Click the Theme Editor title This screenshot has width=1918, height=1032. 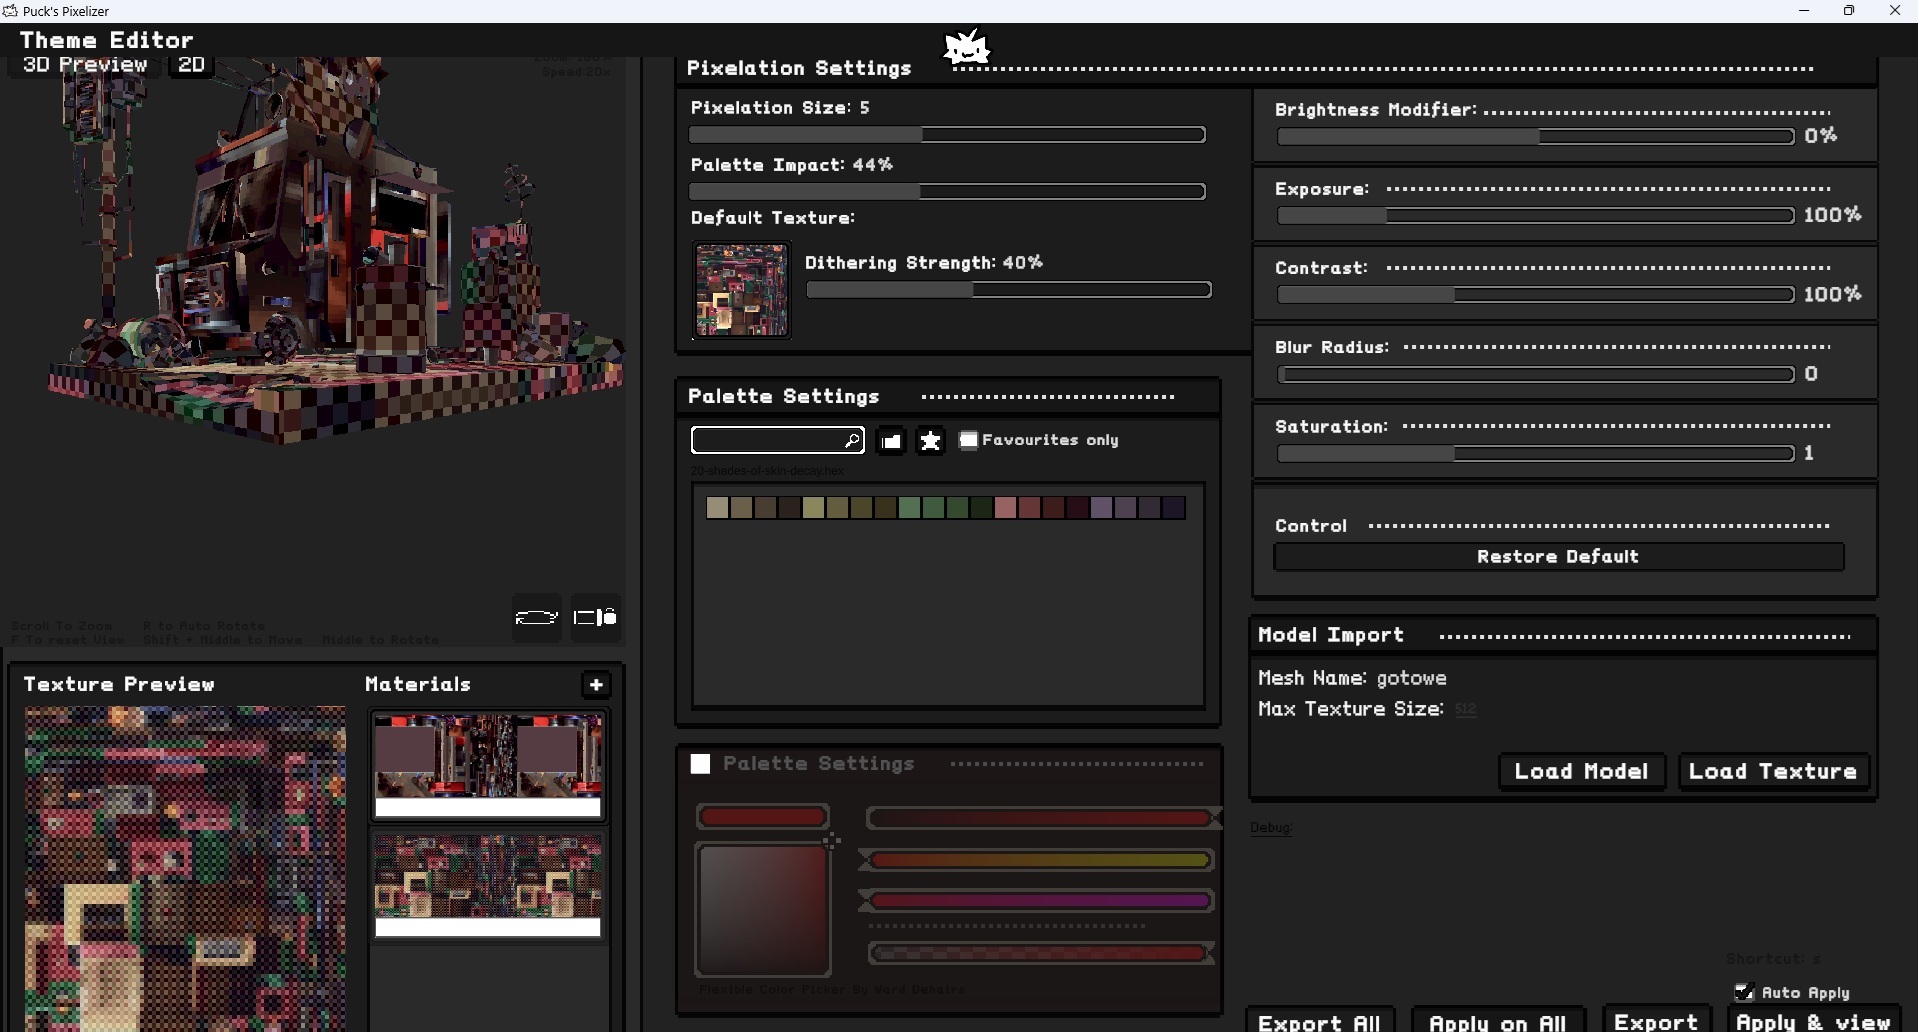(x=107, y=40)
